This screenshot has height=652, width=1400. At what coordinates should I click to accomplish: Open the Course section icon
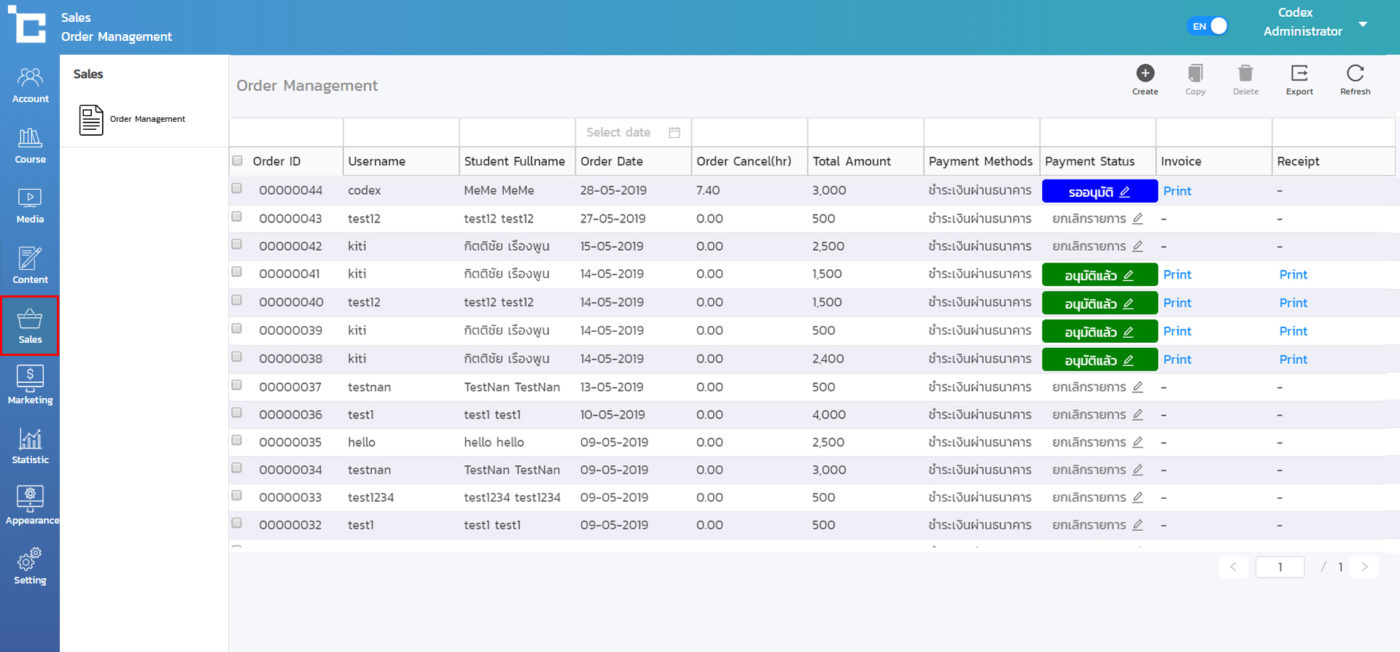30,145
